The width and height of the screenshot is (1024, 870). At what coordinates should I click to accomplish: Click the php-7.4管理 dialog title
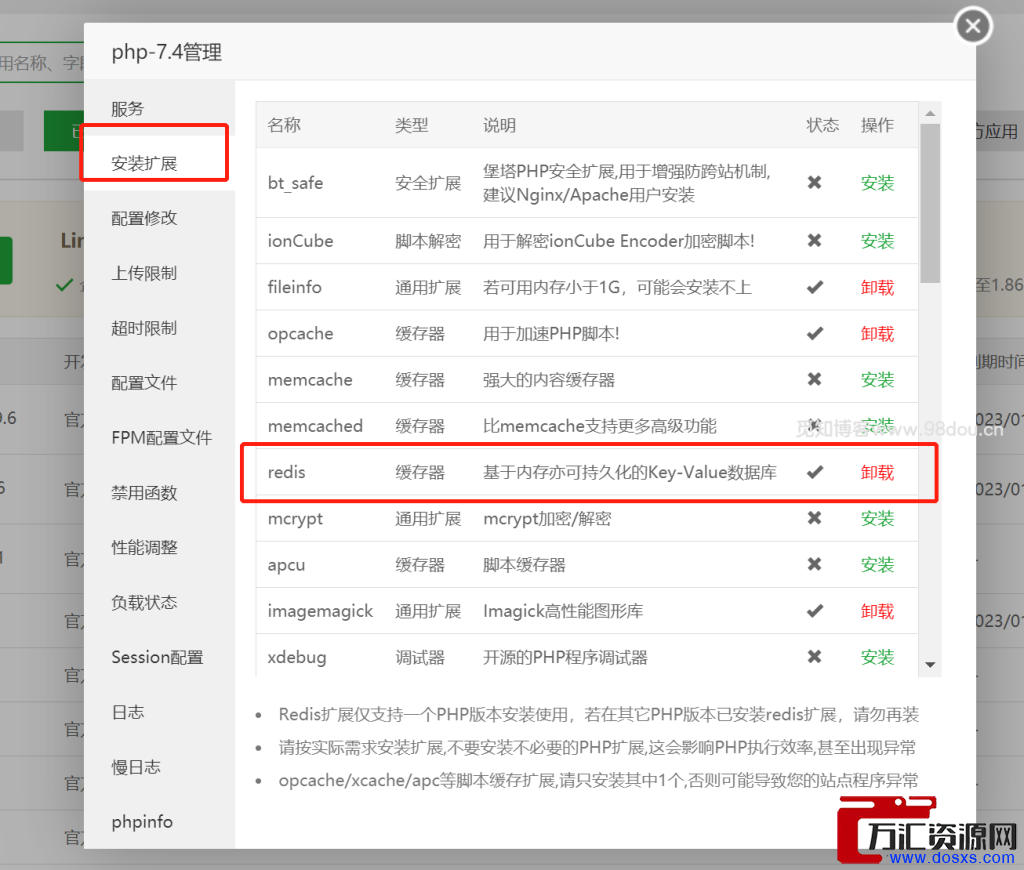tap(167, 52)
